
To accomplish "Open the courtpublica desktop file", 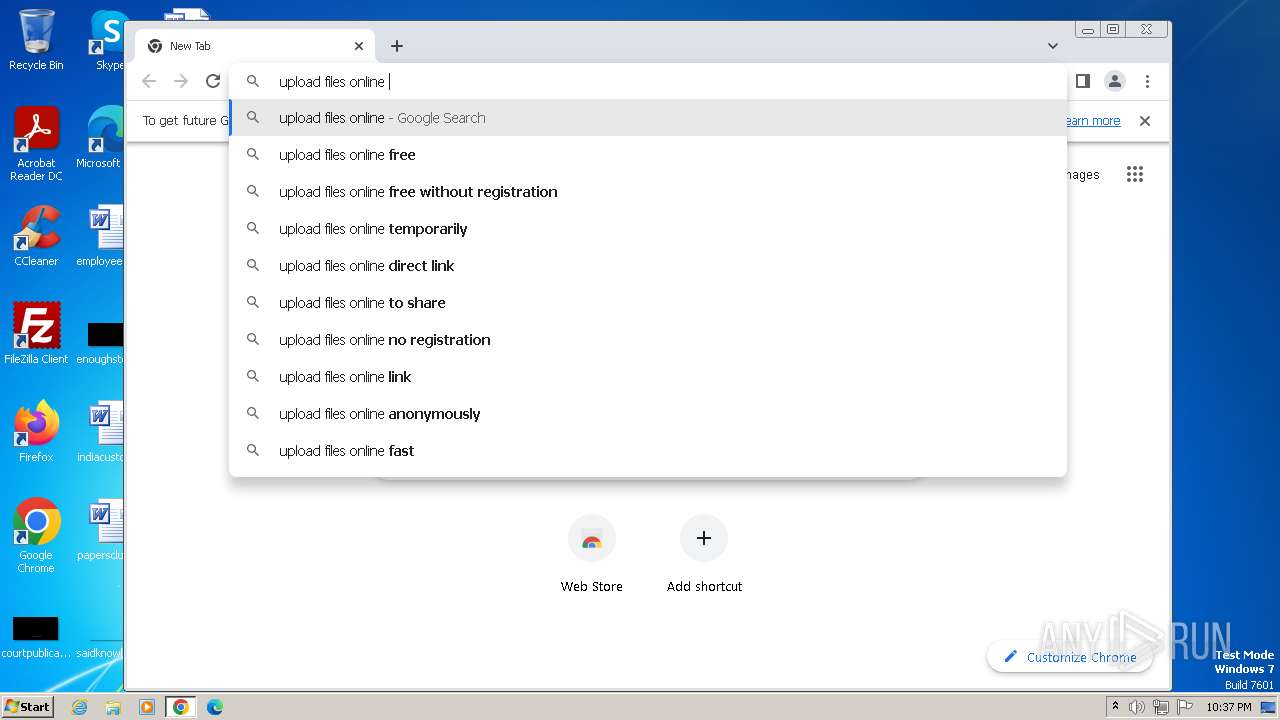I will pos(36,638).
